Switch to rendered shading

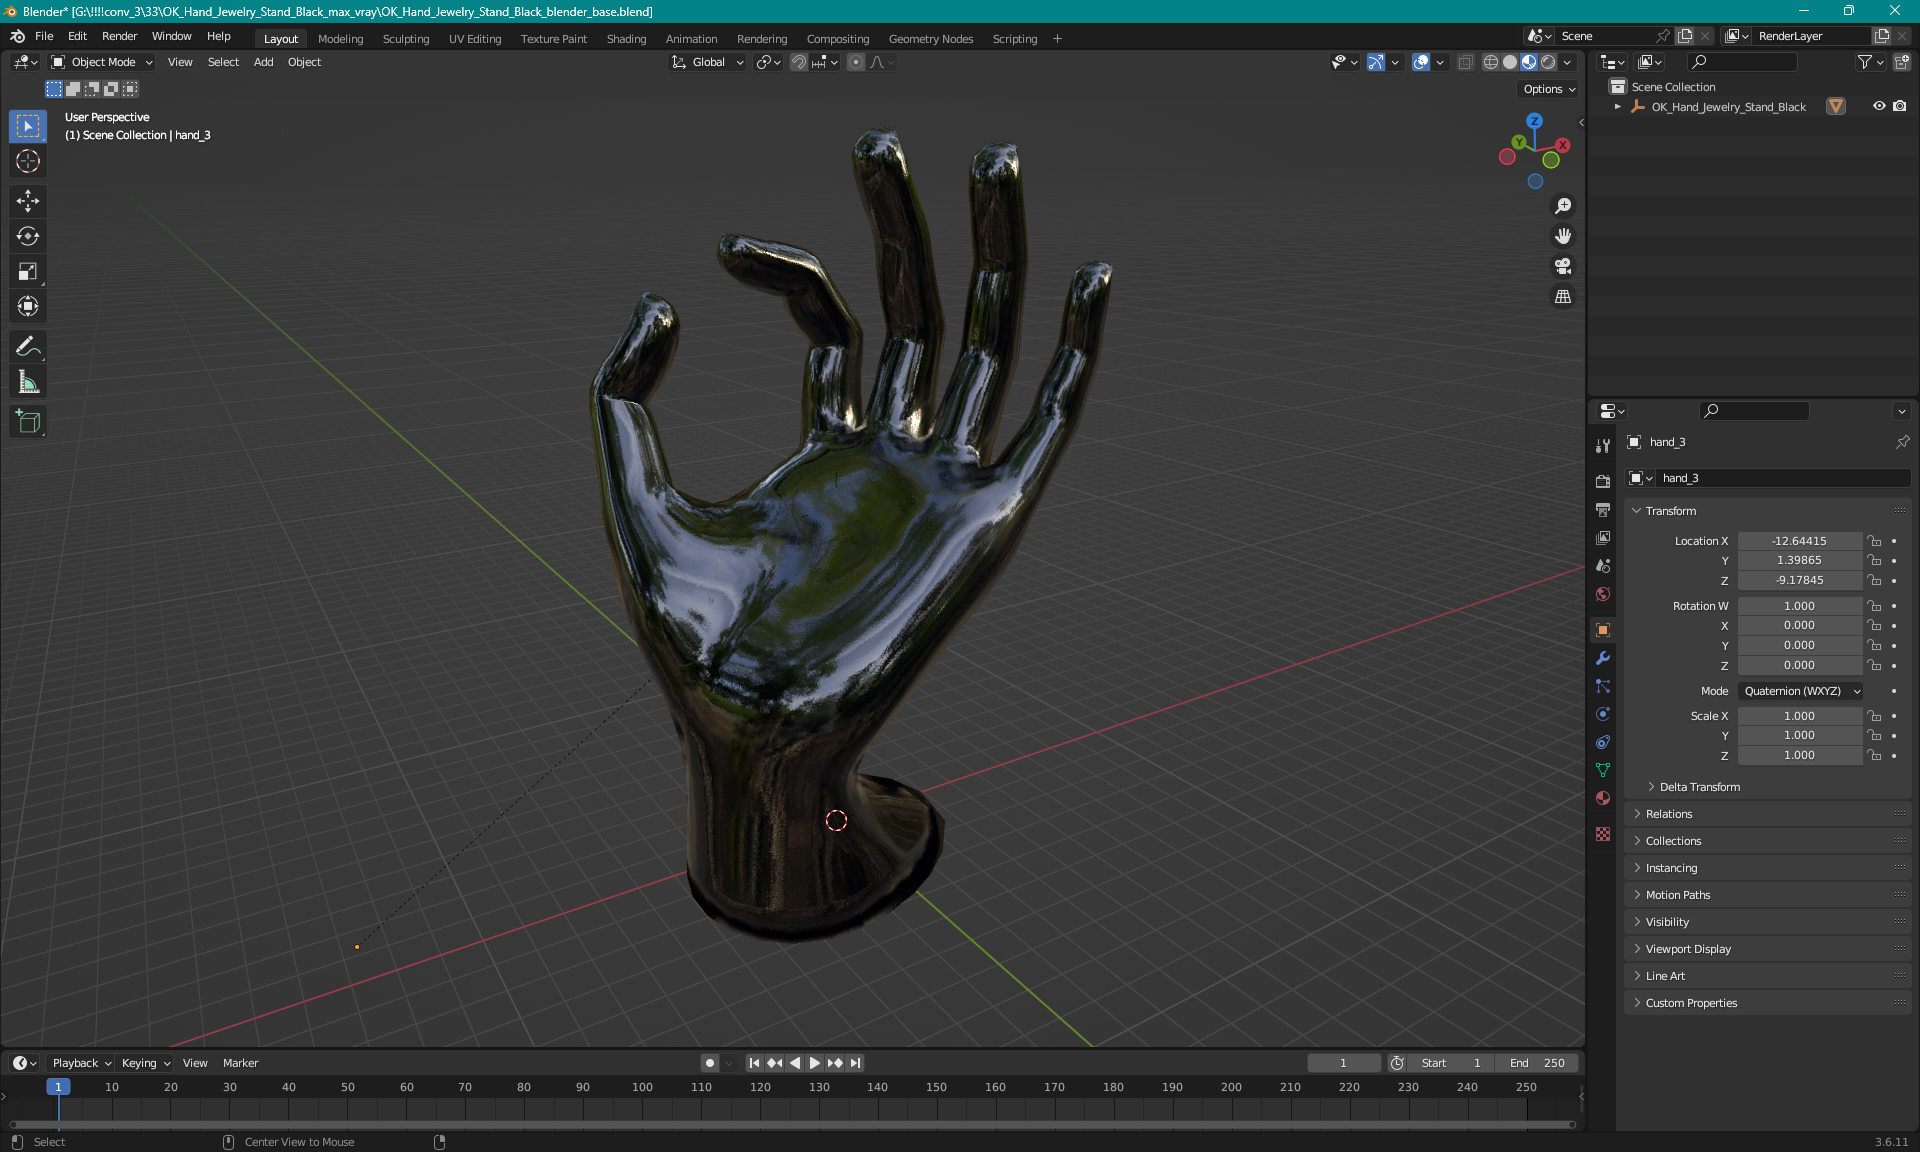[x=1548, y=62]
